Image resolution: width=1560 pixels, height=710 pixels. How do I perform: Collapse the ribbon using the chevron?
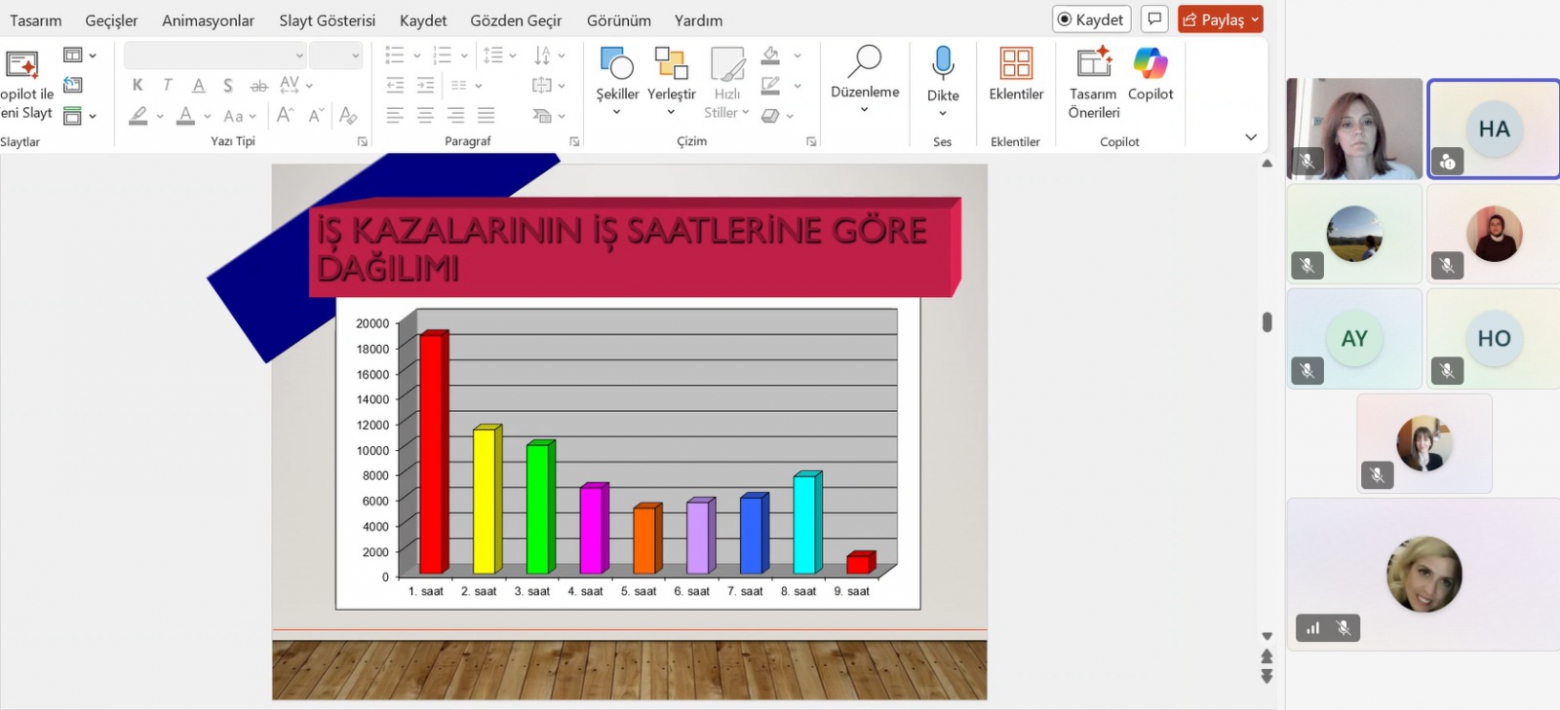[x=1250, y=137]
